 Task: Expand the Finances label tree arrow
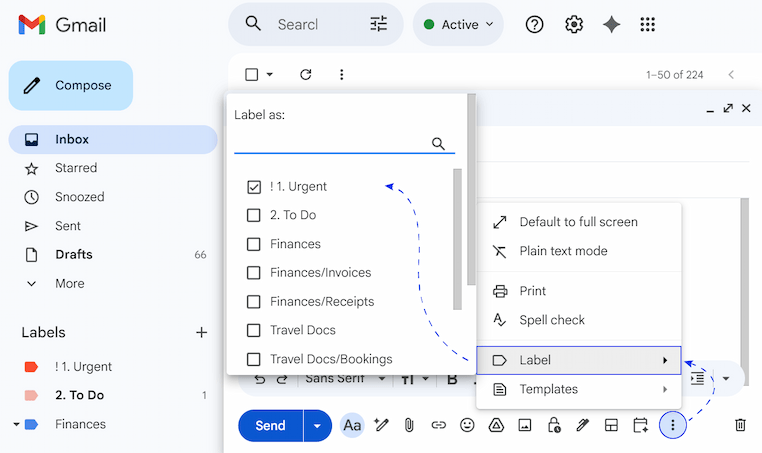point(16,424)
